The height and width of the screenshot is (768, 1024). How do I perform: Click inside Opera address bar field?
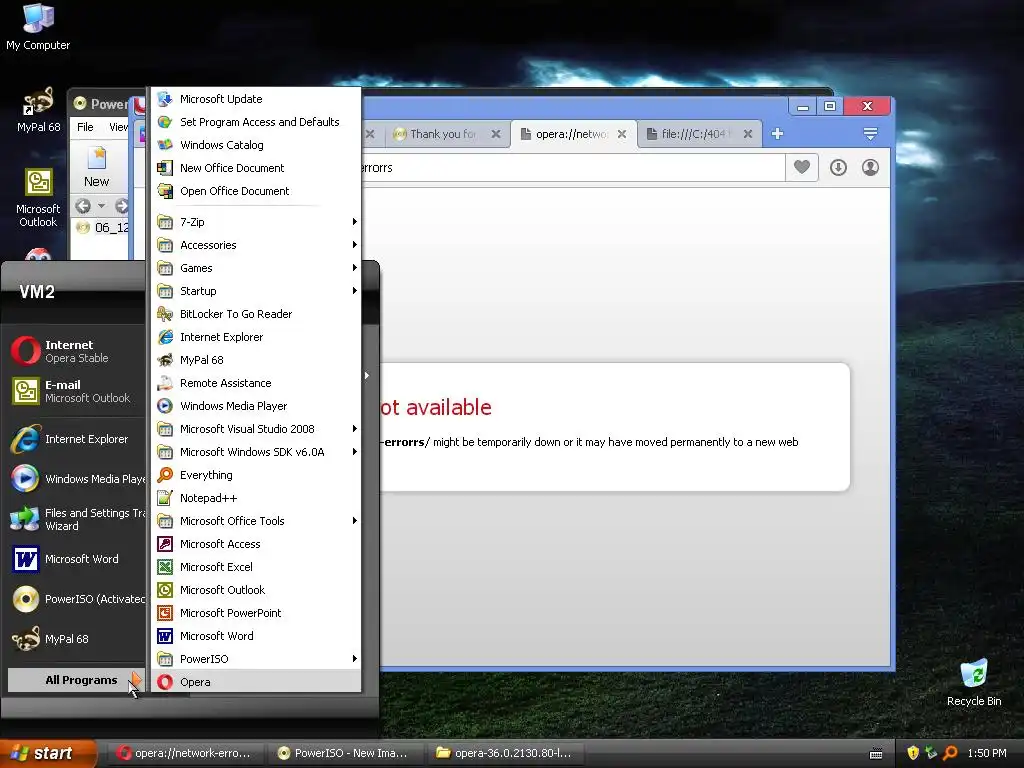(573, 168)
